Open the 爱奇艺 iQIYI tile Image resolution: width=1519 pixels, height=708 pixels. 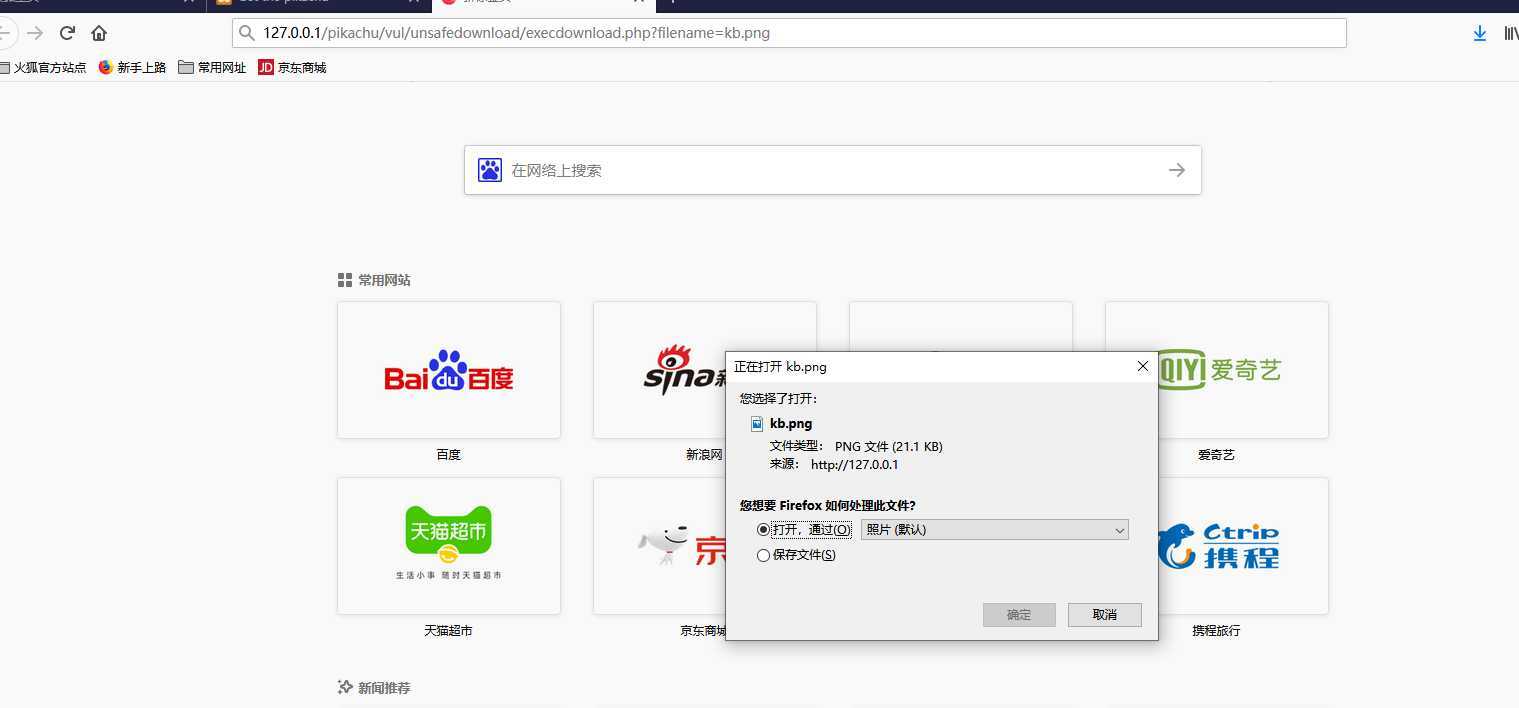[1242, 370]
